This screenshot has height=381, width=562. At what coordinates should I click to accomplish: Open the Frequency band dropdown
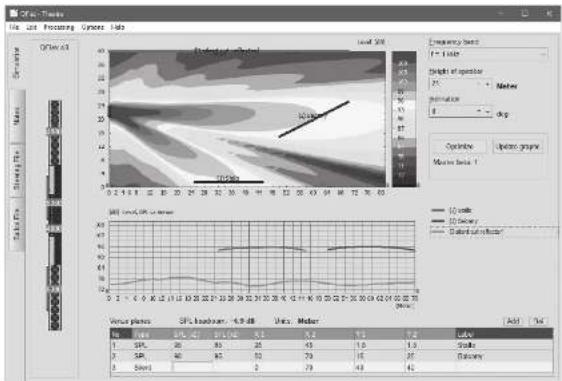tap(488, 54)
